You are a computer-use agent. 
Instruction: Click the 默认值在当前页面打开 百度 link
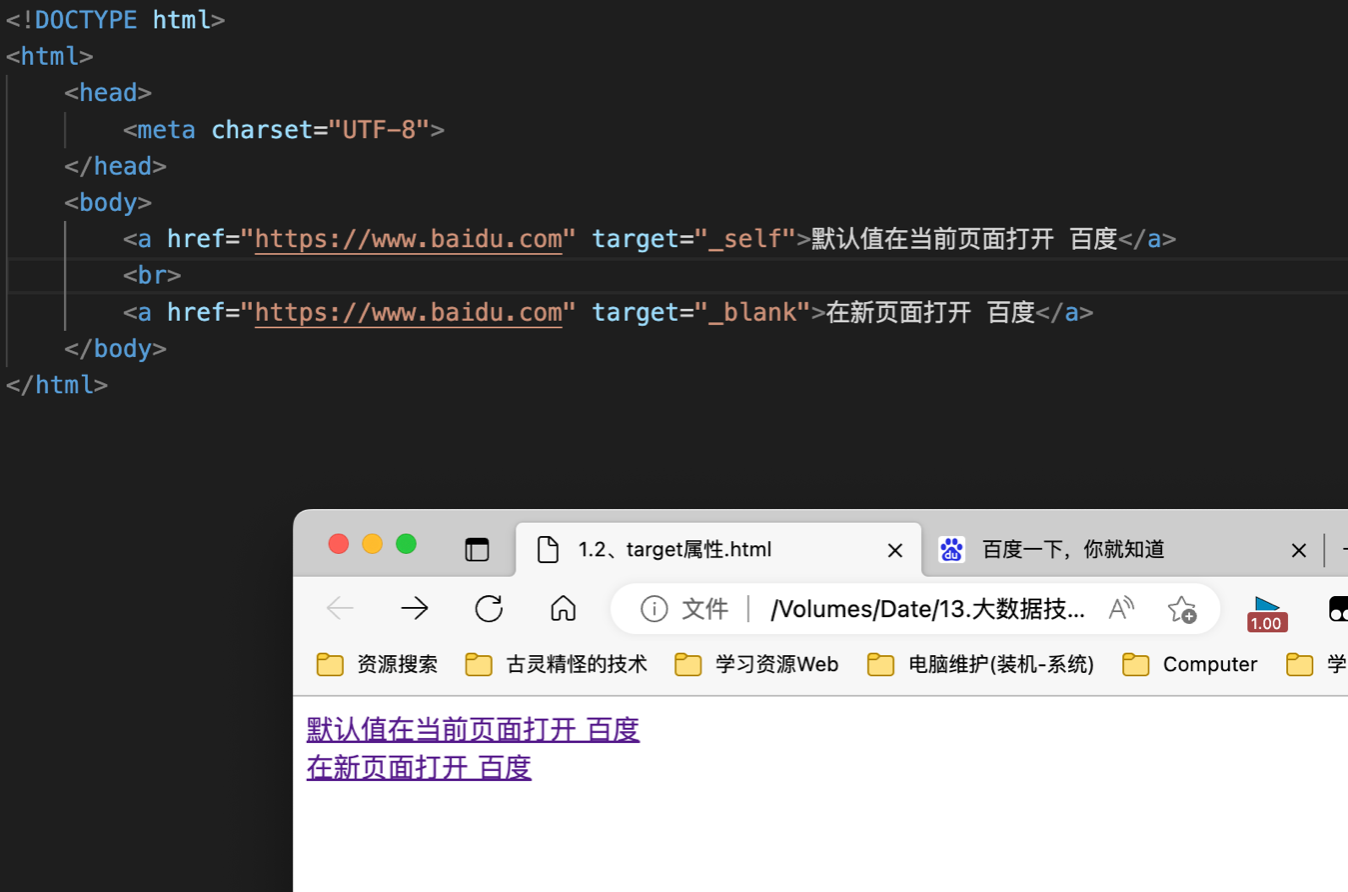473,729
